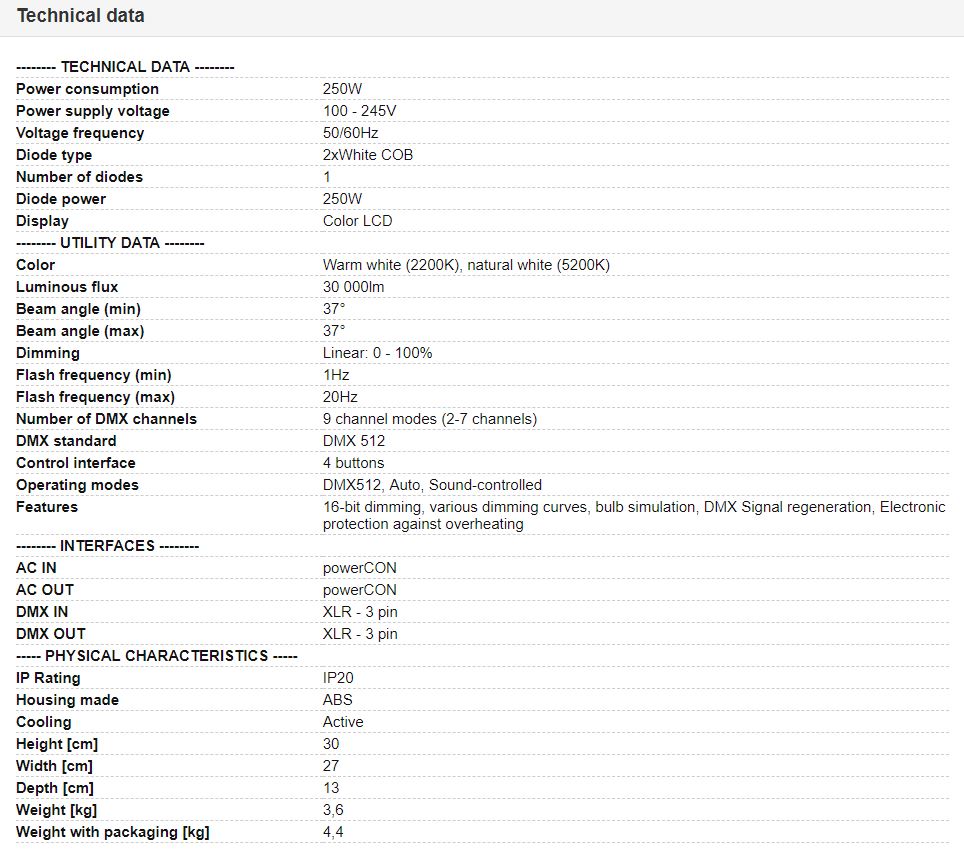Viewport: 964px width, 858px height.
Task: Select the 16-bit dimming features description
Action: click(634, 516)
